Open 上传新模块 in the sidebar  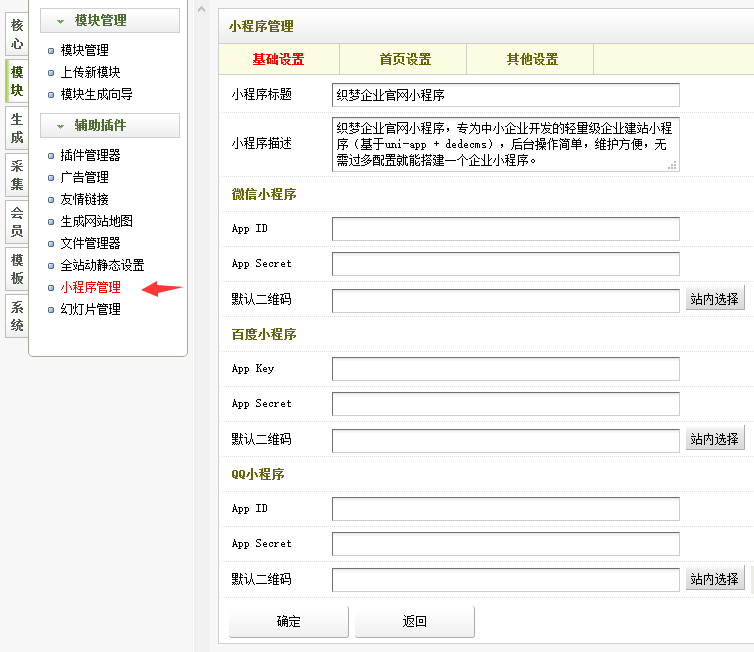click(90, 72)
